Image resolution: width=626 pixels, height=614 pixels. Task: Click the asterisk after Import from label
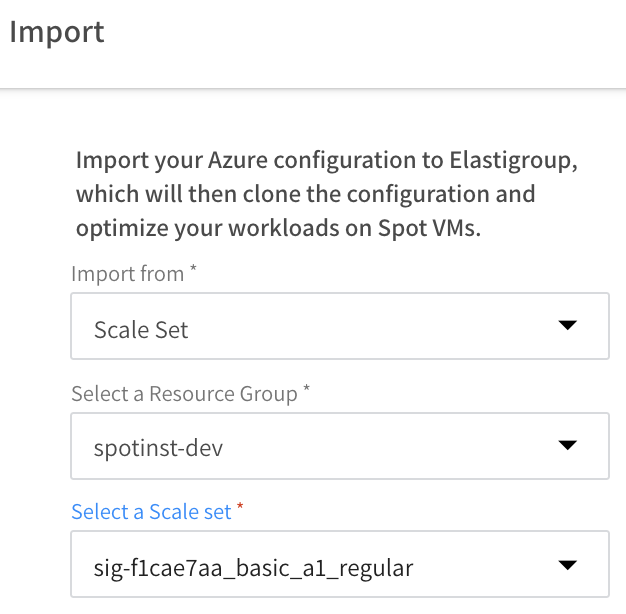[x=193, y=272]
